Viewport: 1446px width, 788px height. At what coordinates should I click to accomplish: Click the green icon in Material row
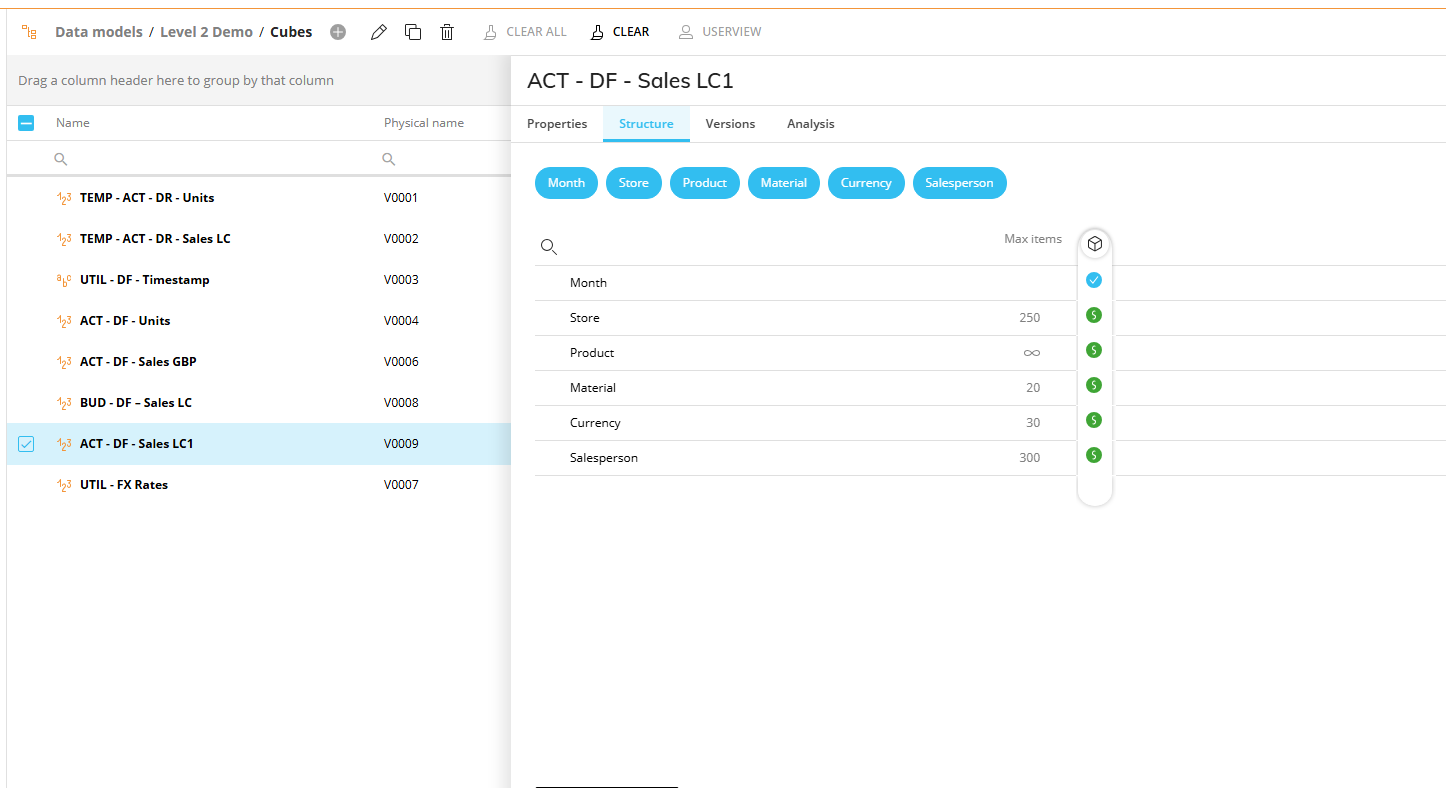[x=1094, y=385]
